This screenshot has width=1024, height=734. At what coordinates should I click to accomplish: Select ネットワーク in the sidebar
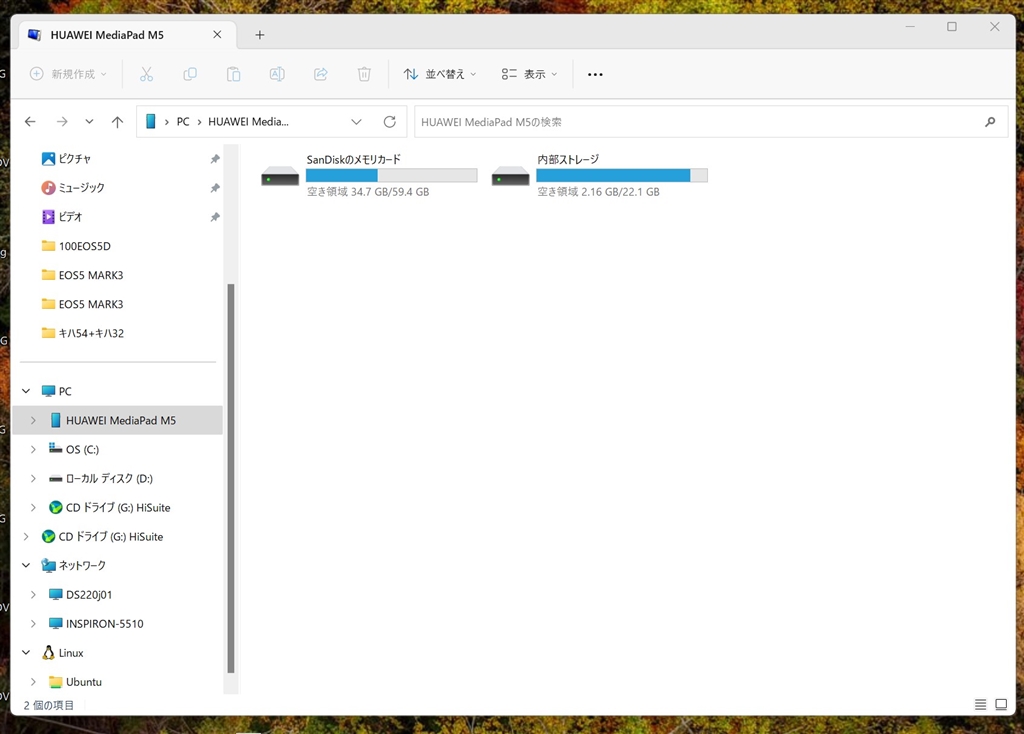(x=82, y=566)
